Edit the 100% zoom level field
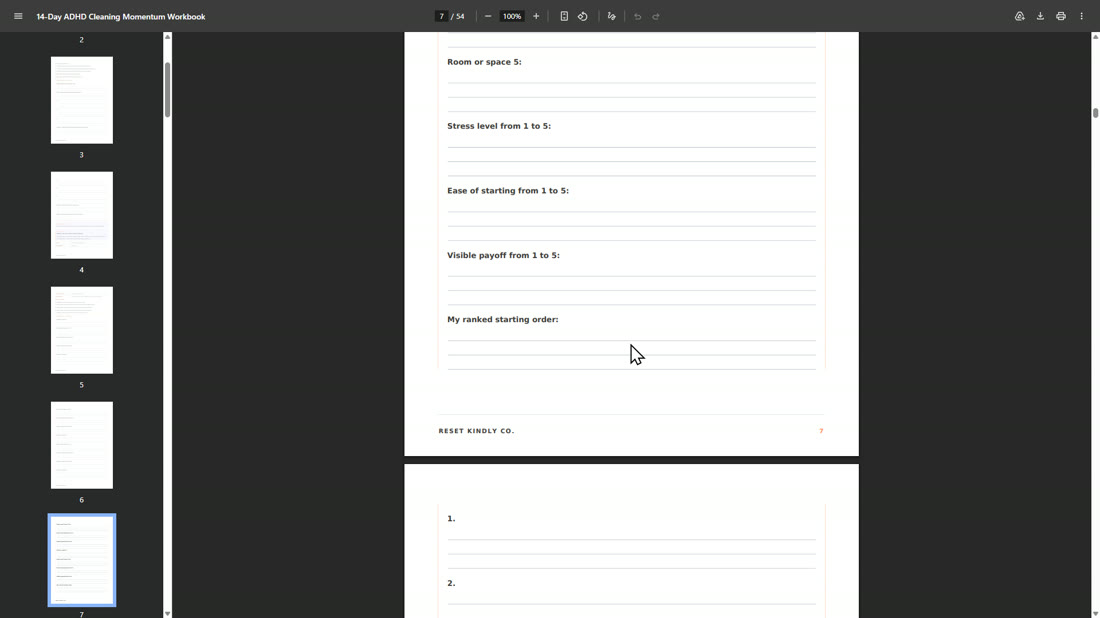The width and height of the screenshot is (1100, 618). click(x=512, y=16)
